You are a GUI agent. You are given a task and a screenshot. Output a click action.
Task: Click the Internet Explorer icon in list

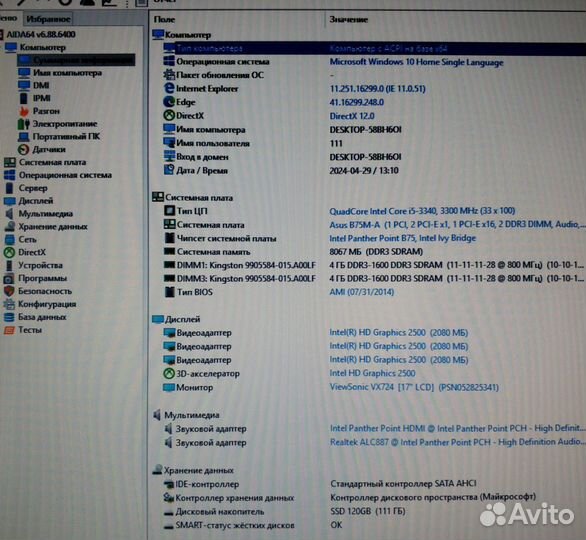coord(169,88)
